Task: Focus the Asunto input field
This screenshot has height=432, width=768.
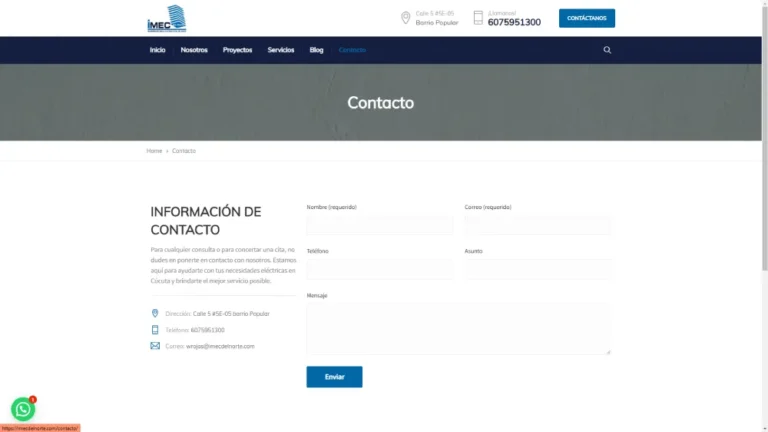Action: [537, 269]
